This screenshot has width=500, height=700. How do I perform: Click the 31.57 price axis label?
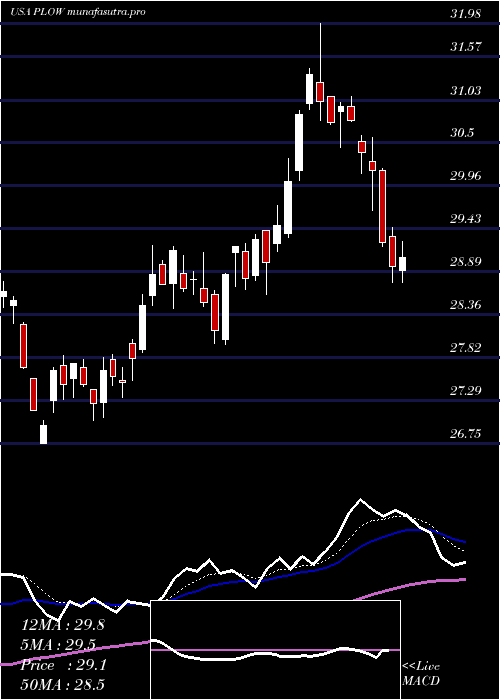466,46
